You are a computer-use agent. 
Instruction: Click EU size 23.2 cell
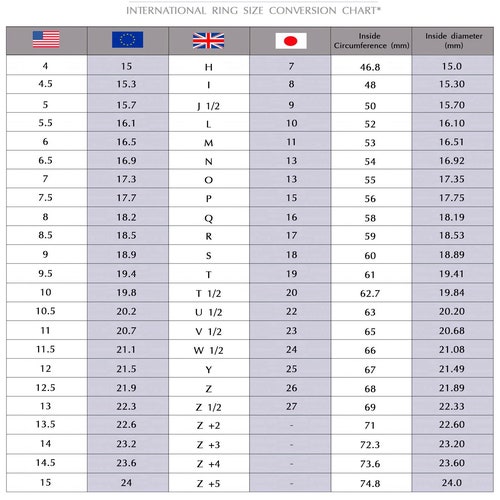pos(128,444)
